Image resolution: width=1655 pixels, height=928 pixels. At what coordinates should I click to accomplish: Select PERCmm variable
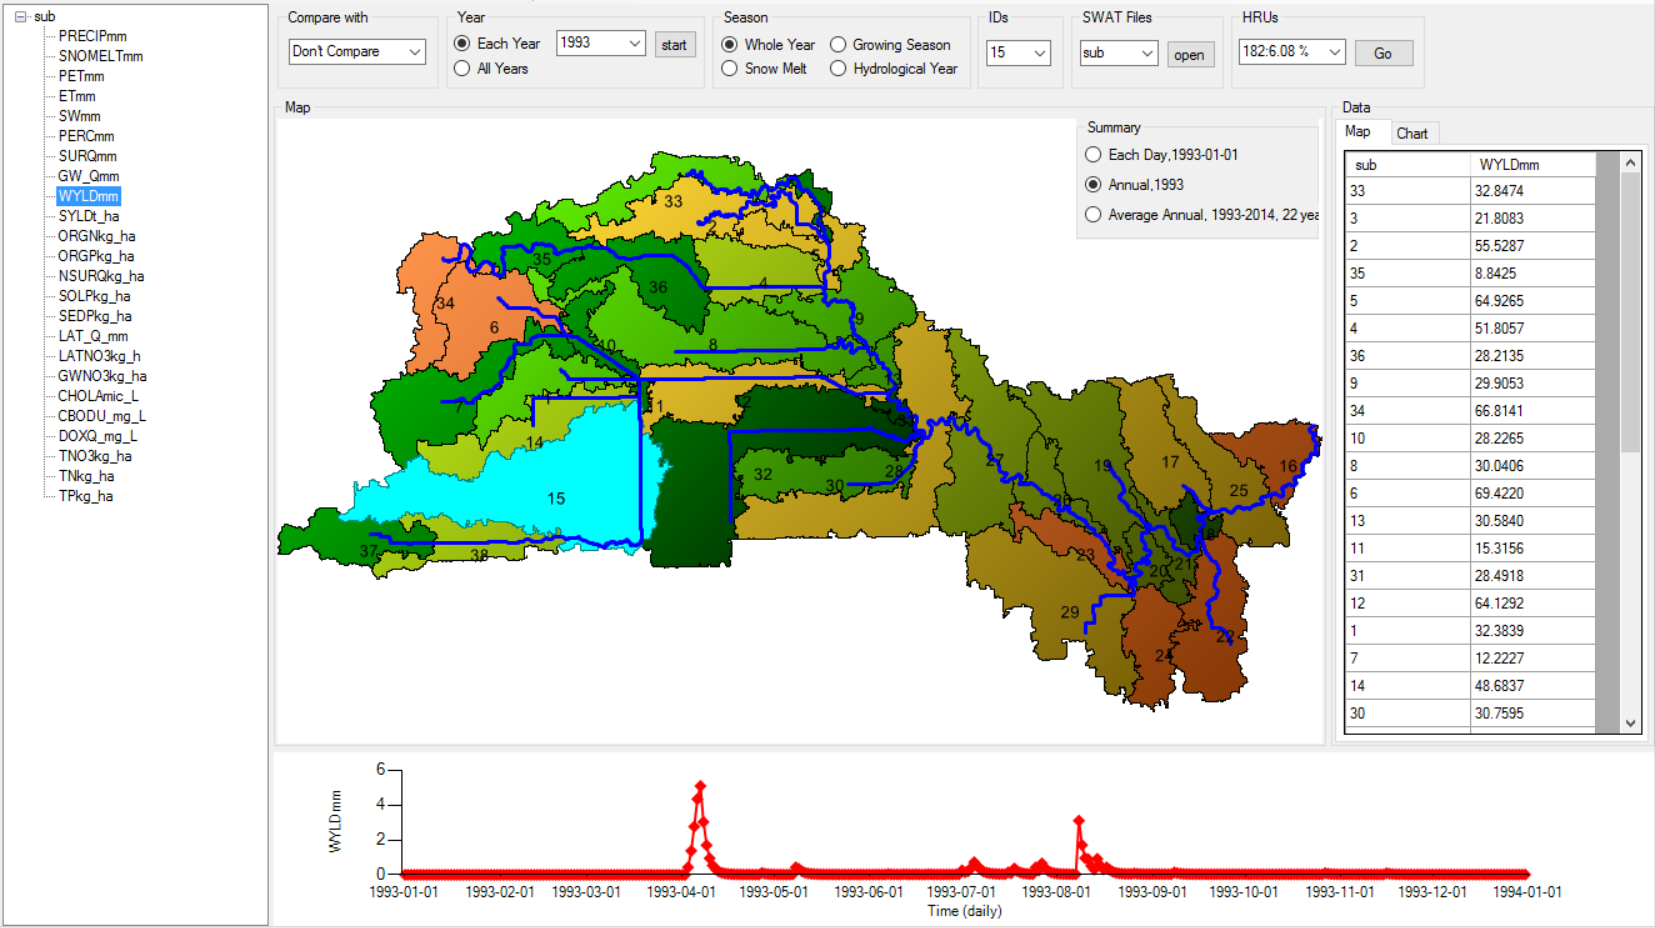coord(86,136)
